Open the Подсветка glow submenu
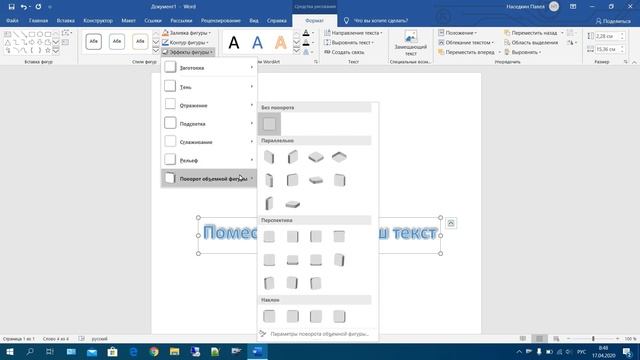This screenshot has height=360, width=640. coord(209,123)
